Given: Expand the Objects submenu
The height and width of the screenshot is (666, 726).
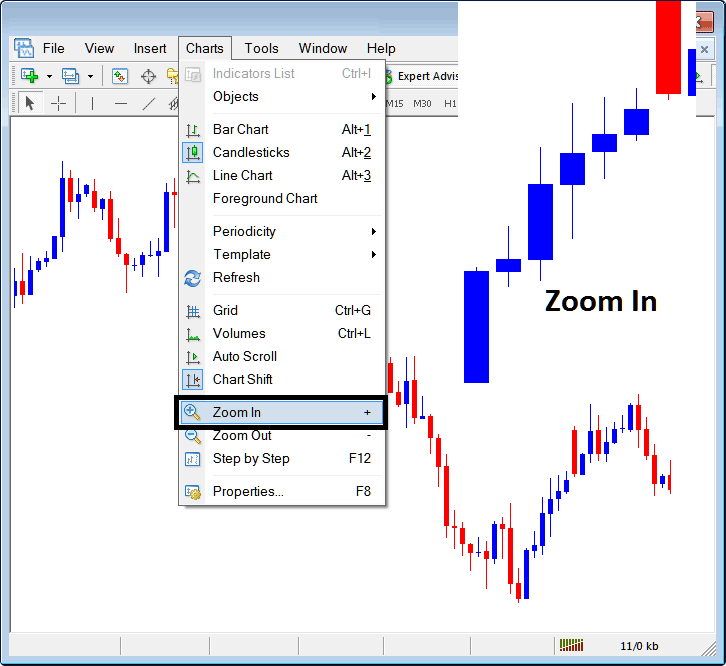Looking at the screenshot, I should (282, 97).
